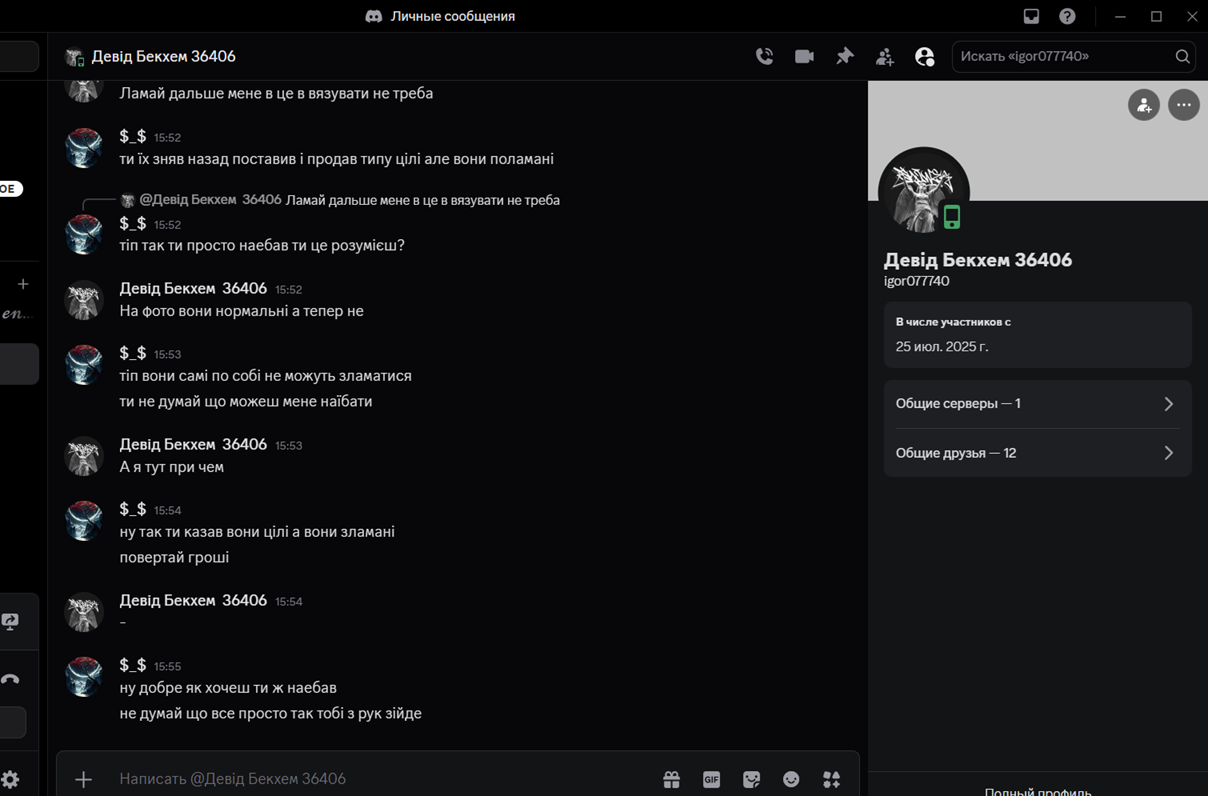The width and height of the screenshot is (1208, 796).
Task: Add friends to this DM icon
Action: click(885, 57)
